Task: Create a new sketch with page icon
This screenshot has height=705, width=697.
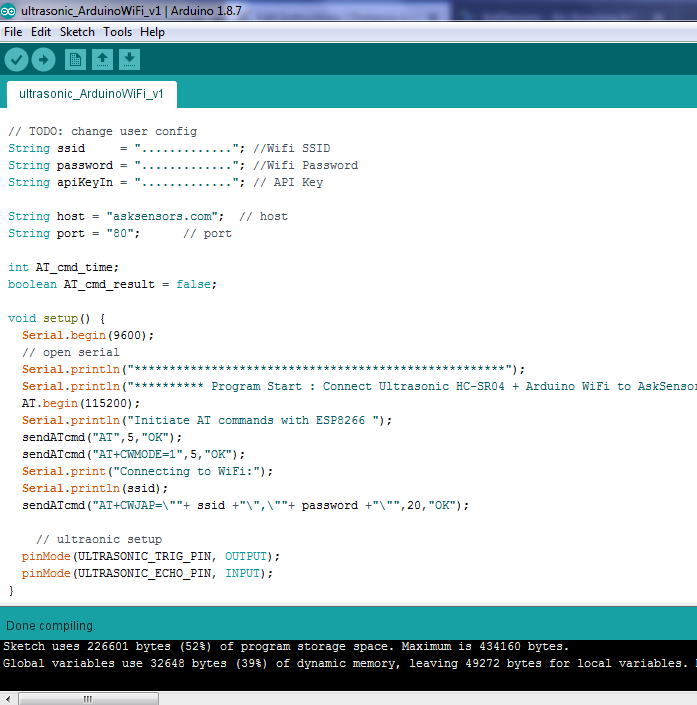Action: [75, 59]
